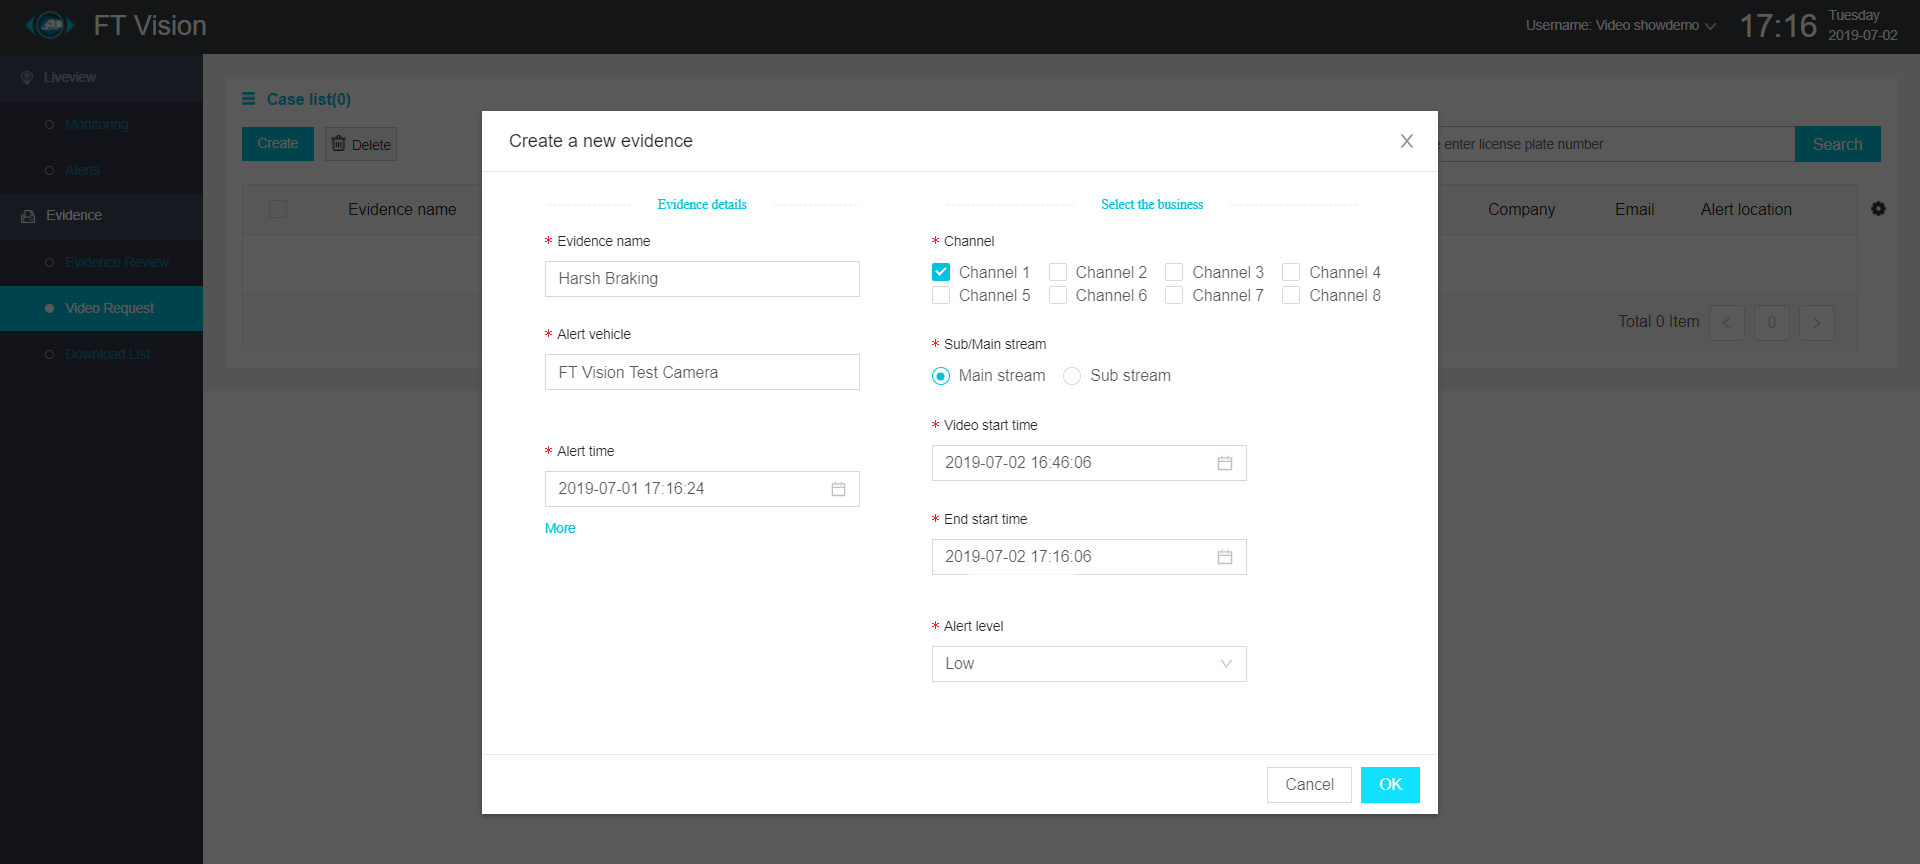Screen dimensions: 1920x864
Task: Select the Sub stream radio button
Action: 1072,376
